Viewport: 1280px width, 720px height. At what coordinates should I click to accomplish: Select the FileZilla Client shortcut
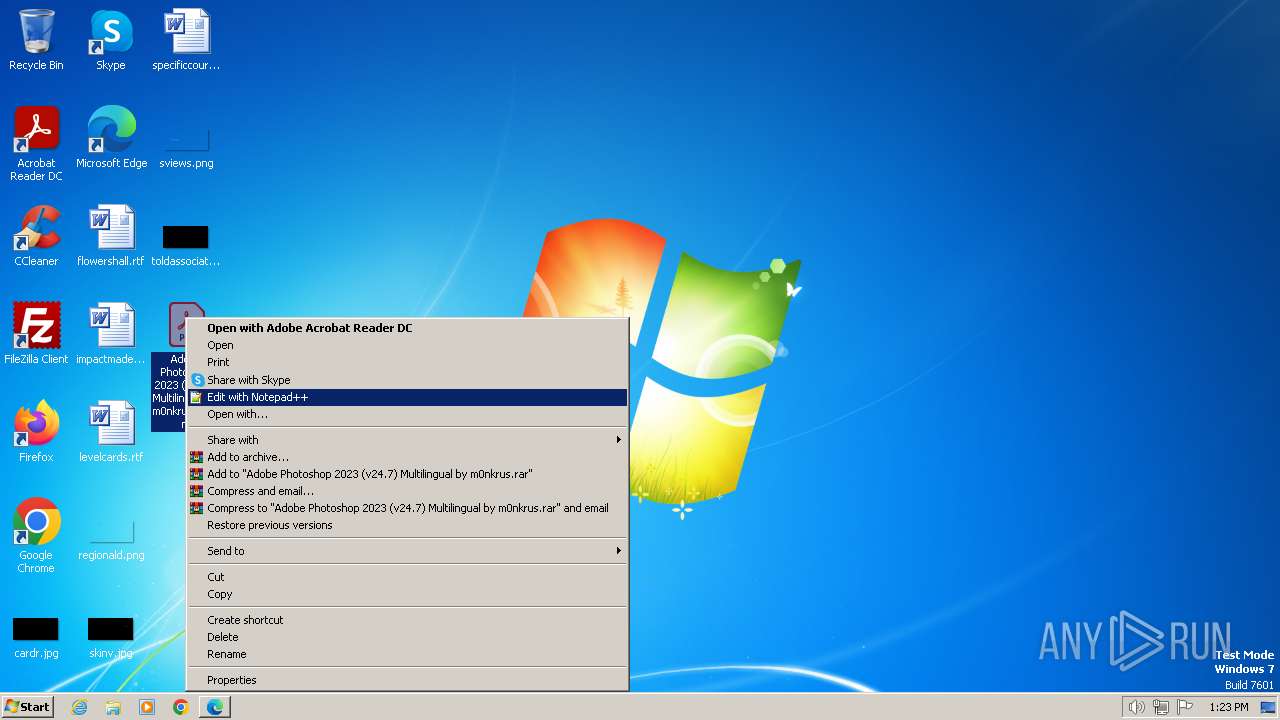coord(36,334)
